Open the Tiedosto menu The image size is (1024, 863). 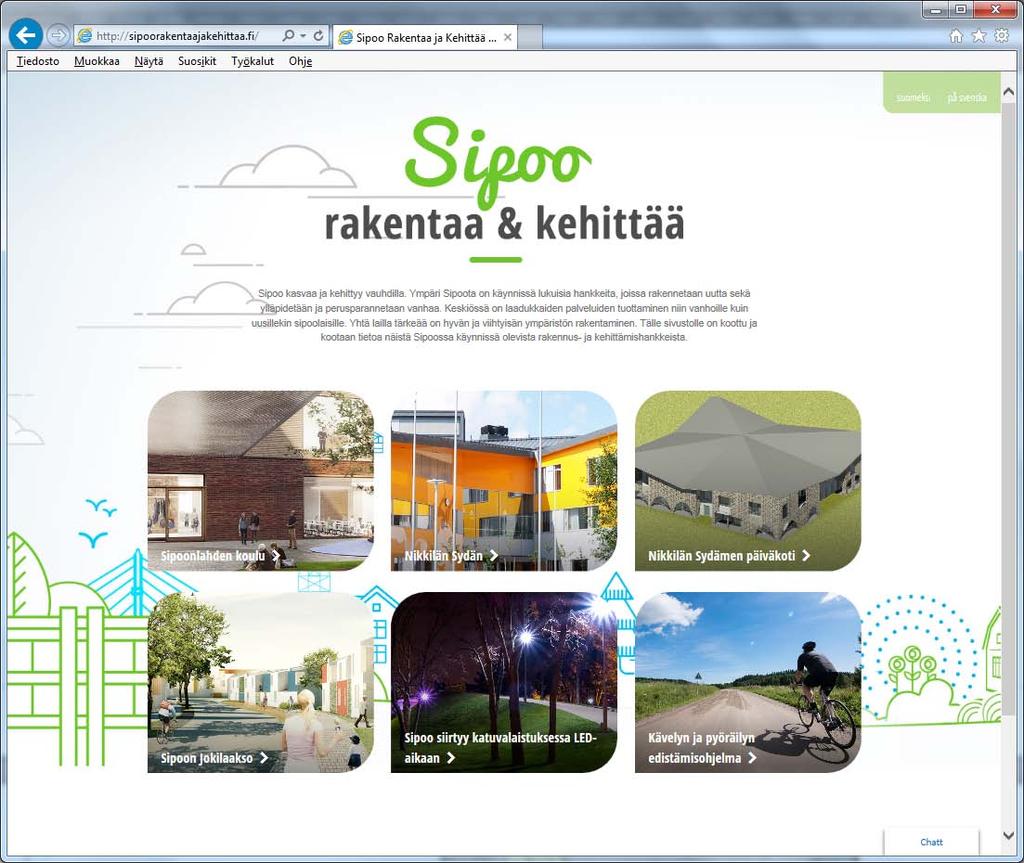38,61
